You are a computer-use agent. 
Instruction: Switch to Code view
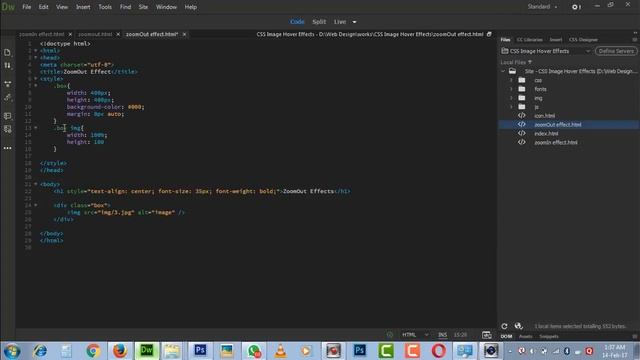[297, 22]
